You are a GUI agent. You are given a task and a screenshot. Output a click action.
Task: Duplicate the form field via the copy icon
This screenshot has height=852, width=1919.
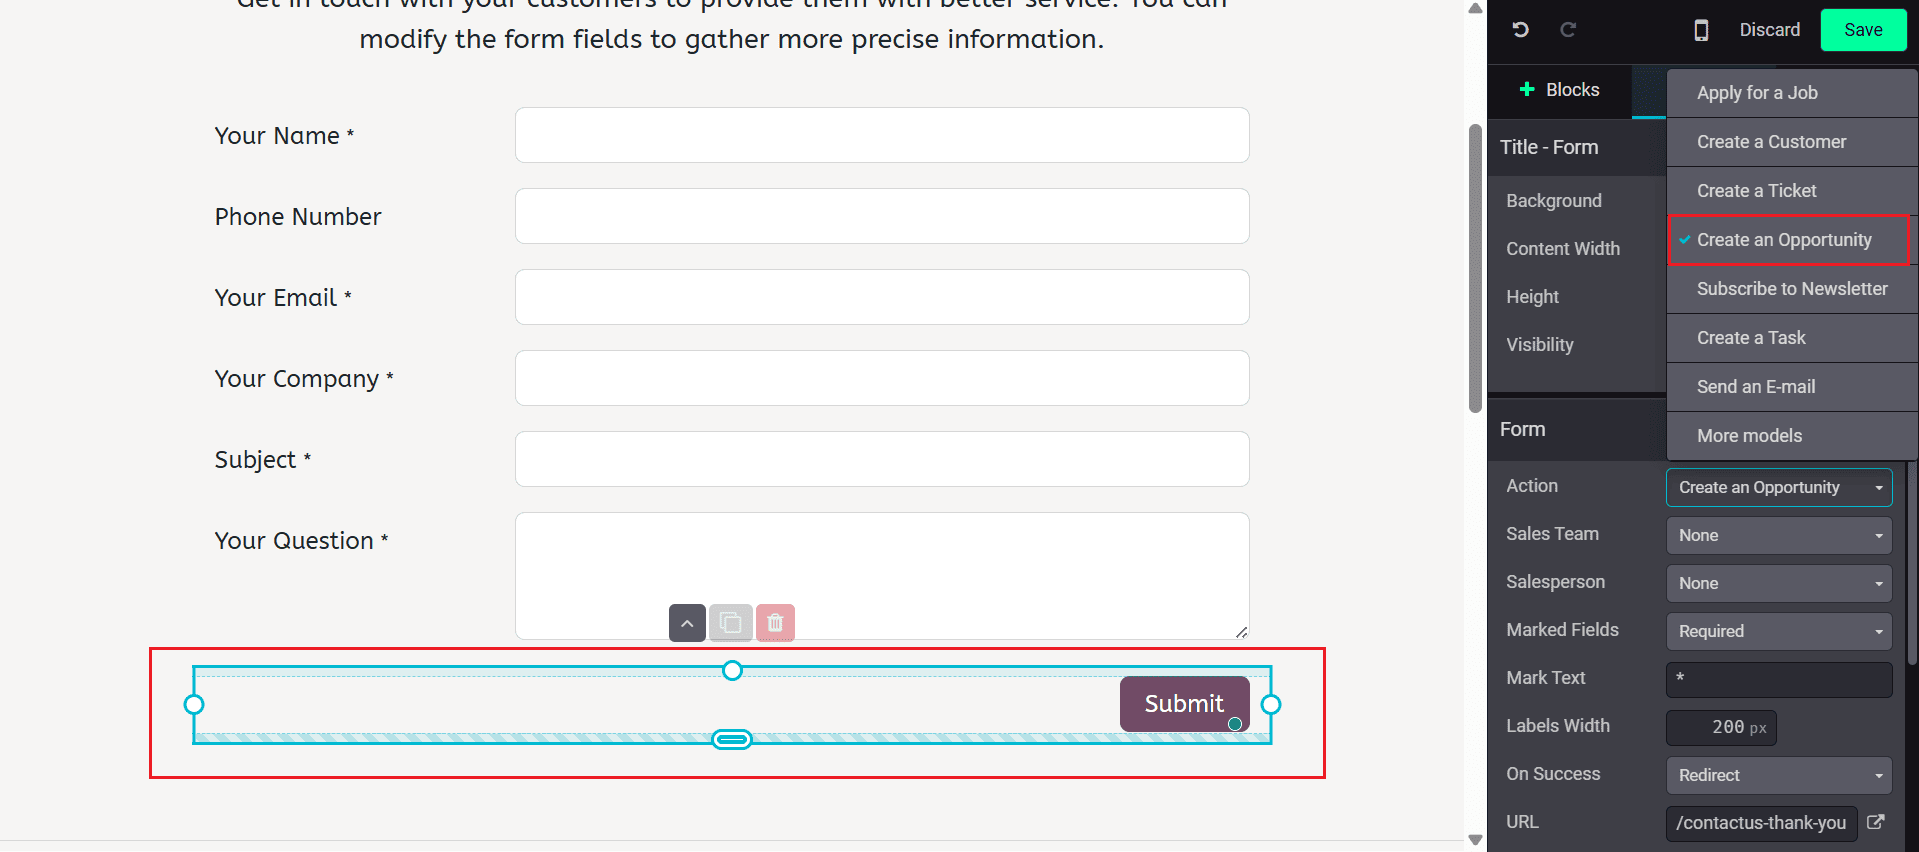(x=731, y=622)
